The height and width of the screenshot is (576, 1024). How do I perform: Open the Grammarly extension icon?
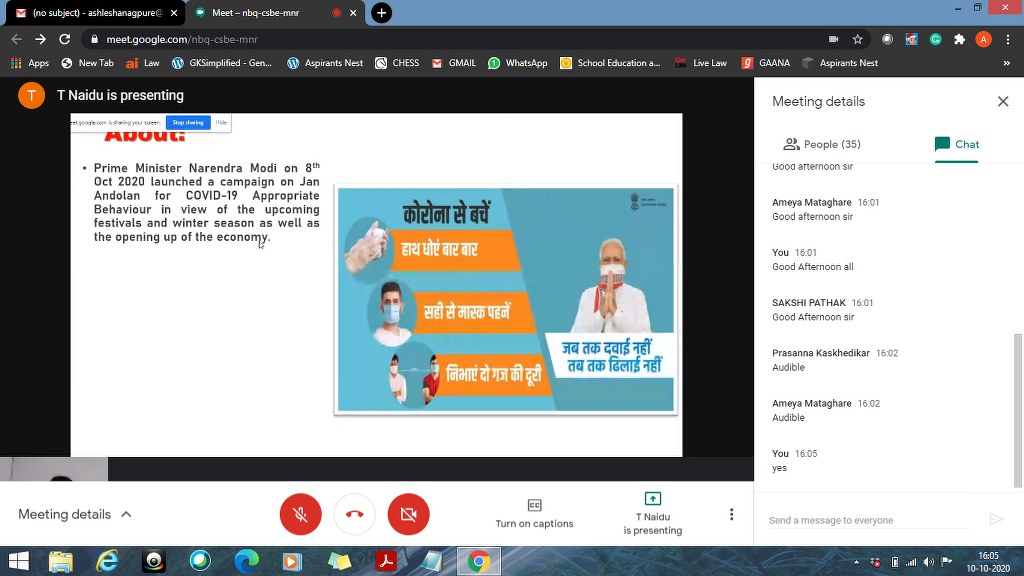(x=935, y=39)
